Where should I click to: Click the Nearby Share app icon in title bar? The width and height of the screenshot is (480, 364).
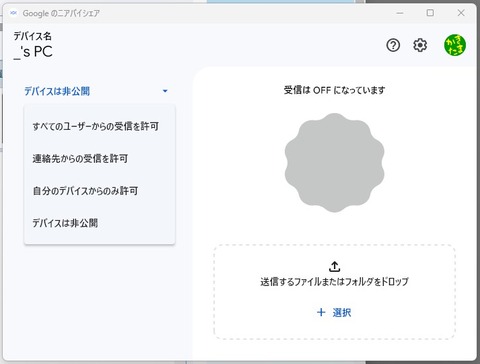13,13
